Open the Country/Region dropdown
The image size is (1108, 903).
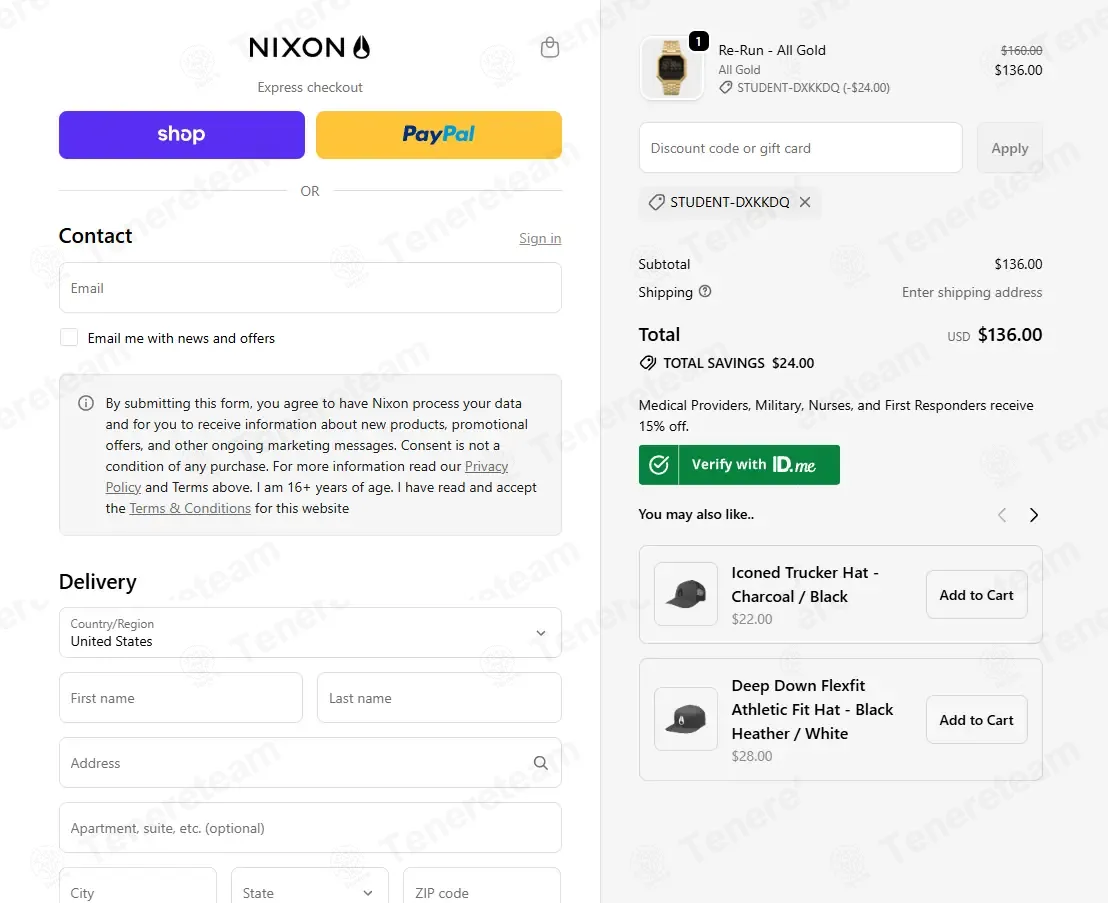[310, 632]
